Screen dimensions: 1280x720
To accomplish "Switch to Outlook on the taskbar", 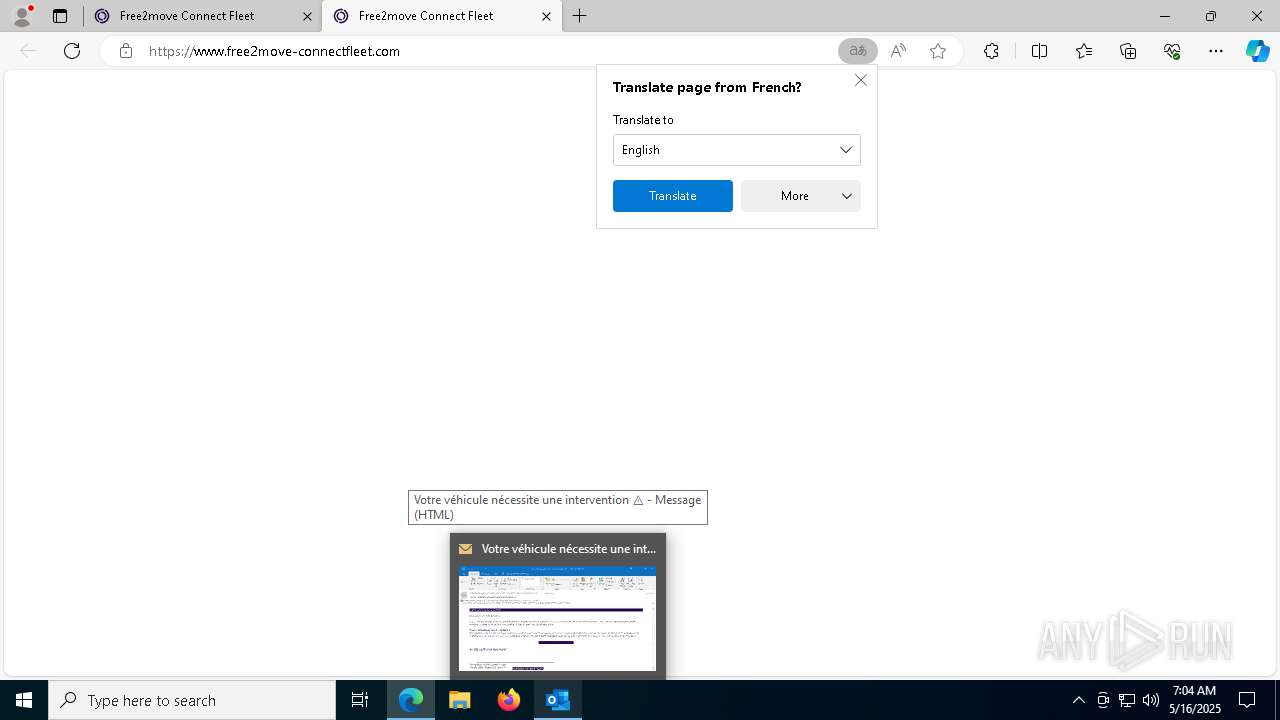I will click(558, 700).
